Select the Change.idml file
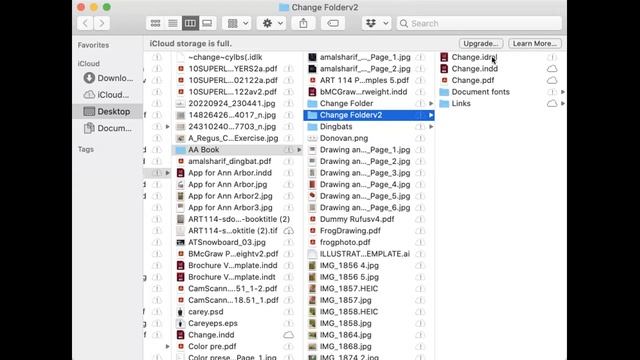Image resolution: width=640 pixels, height=360 pixels. [474, 57]
